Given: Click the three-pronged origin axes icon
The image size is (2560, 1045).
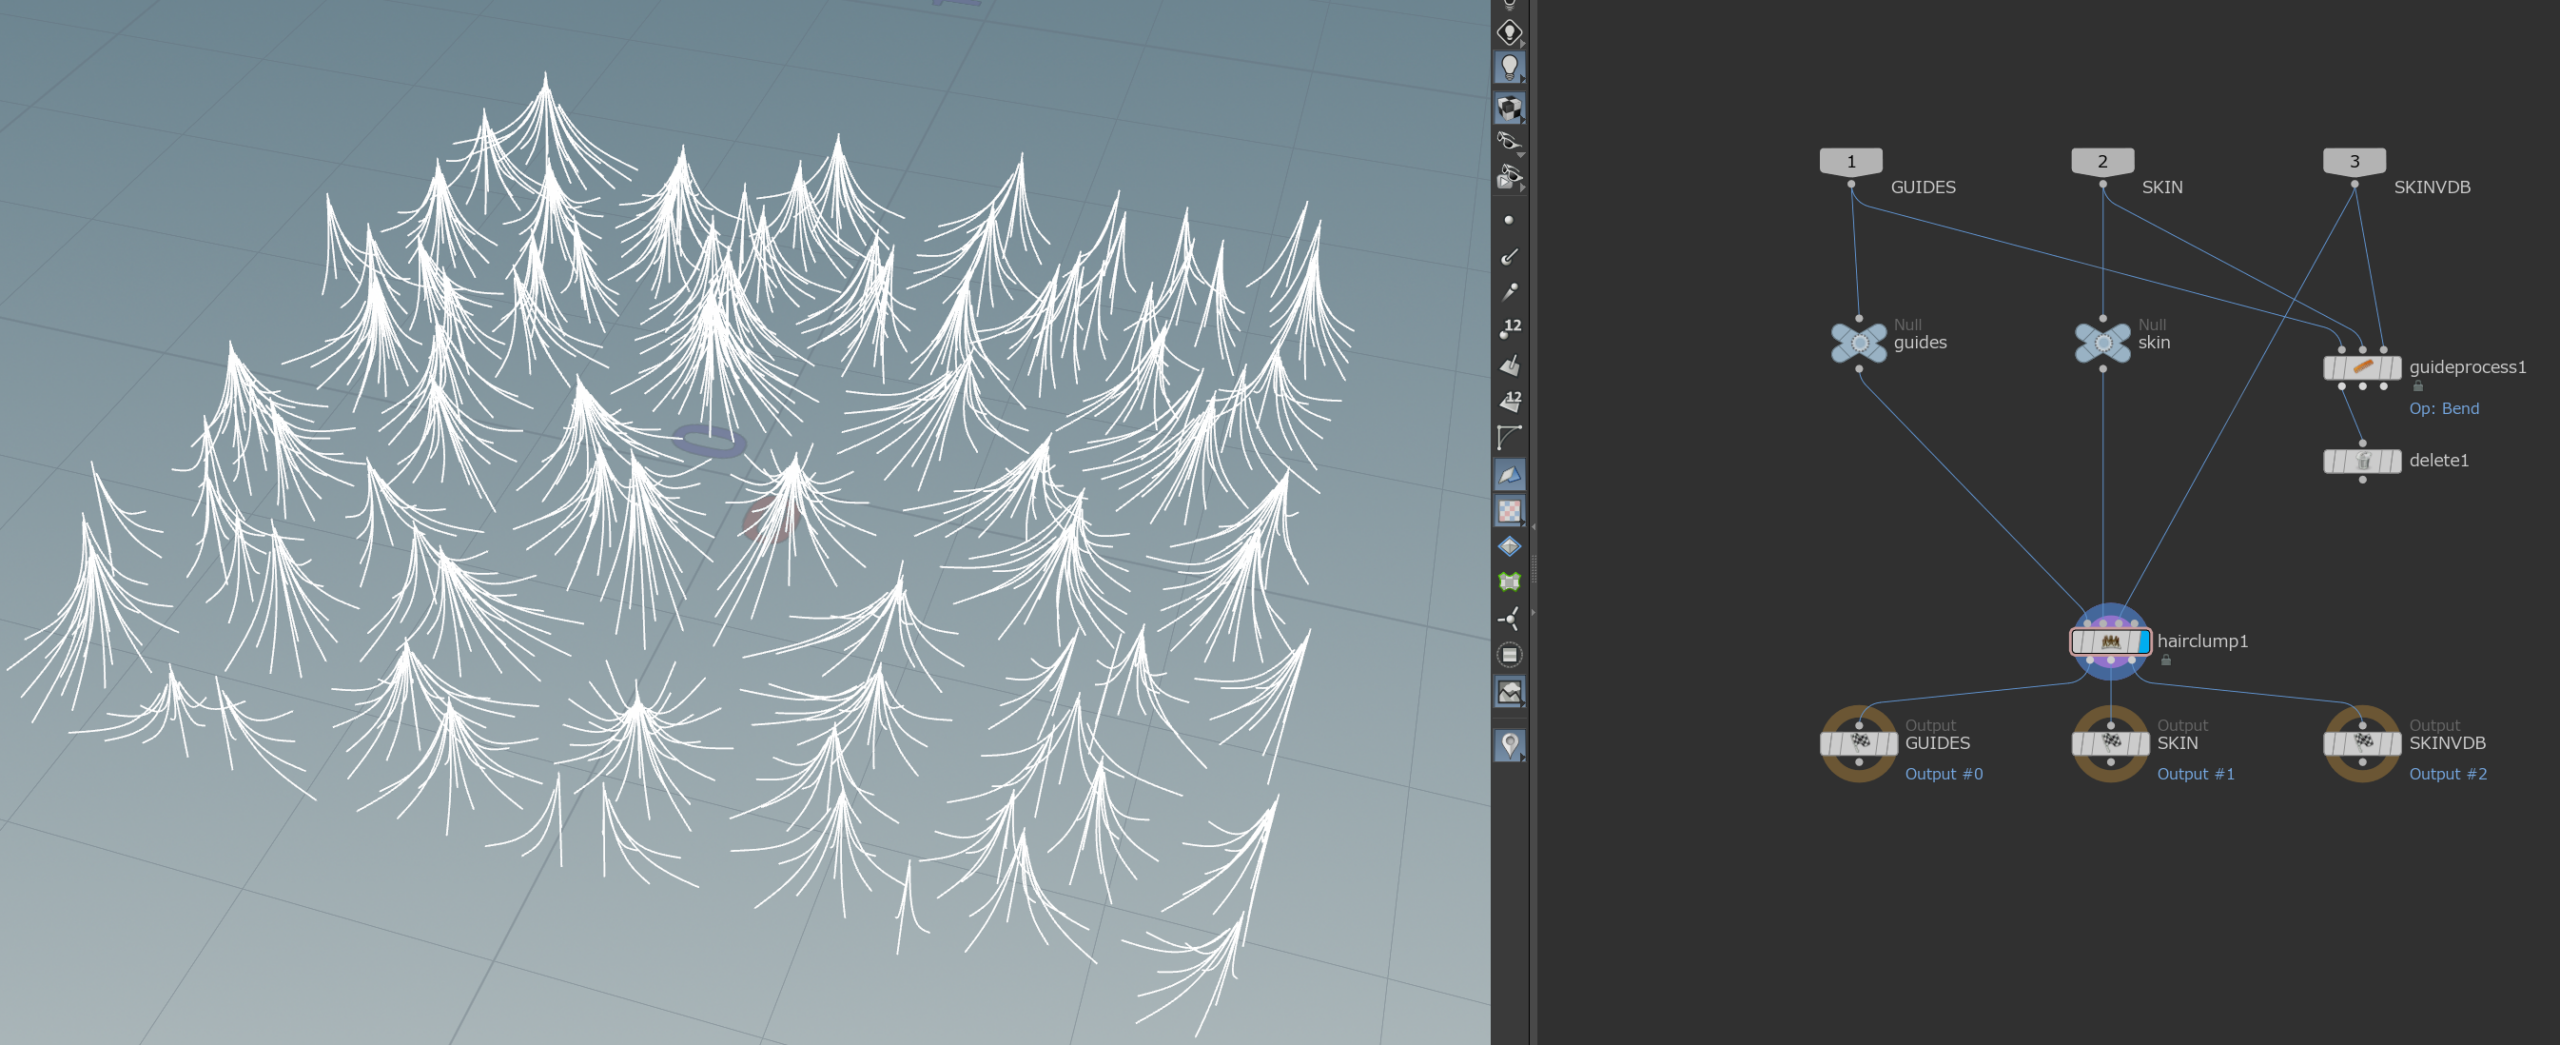Looking at the screenshot, I should coord(1509,619).
